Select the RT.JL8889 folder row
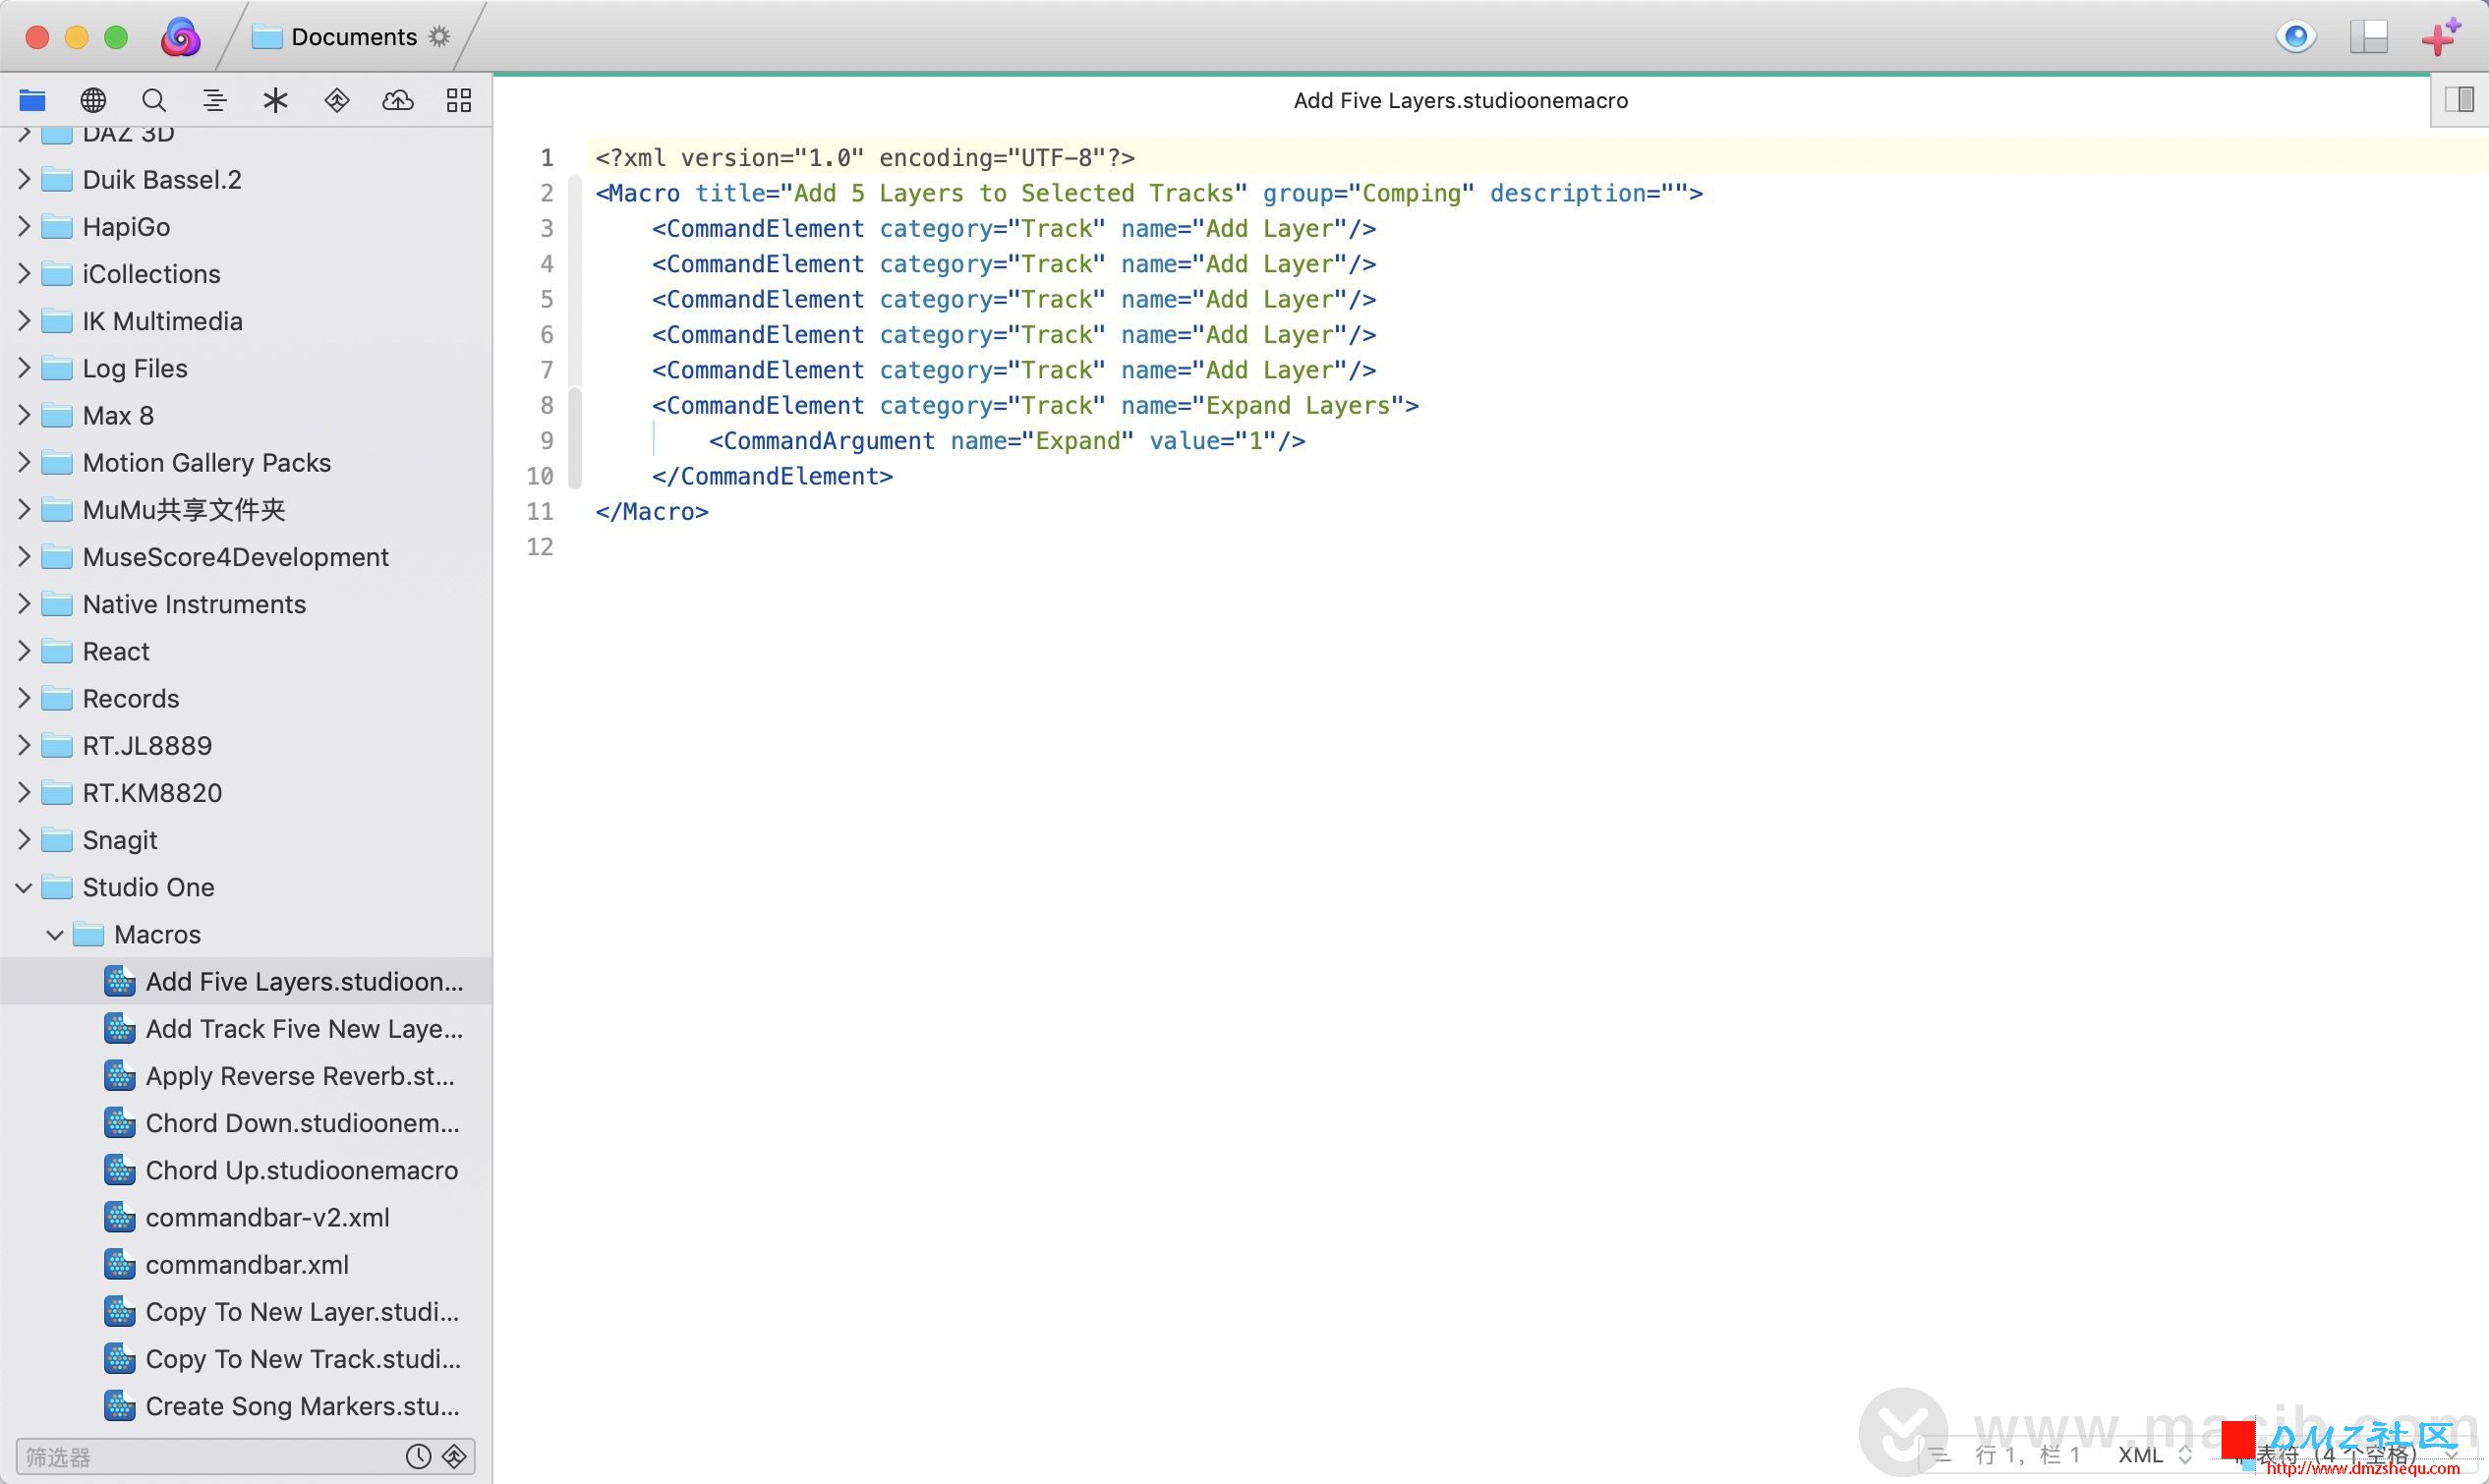Screen dimensions: 2489x1484 (246, 745)
